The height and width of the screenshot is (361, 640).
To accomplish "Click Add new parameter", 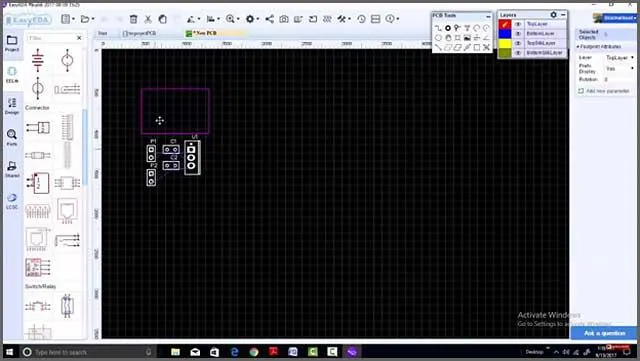I will click(604, 91).
